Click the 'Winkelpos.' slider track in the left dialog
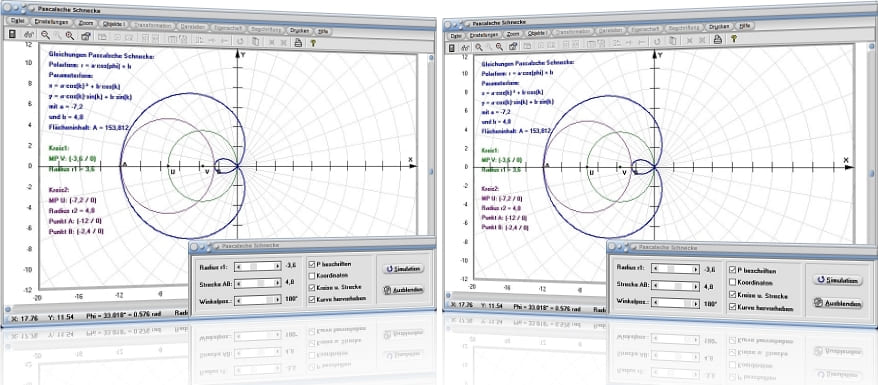The height and width of the screenshot is (385, 878). coord(258,301)
